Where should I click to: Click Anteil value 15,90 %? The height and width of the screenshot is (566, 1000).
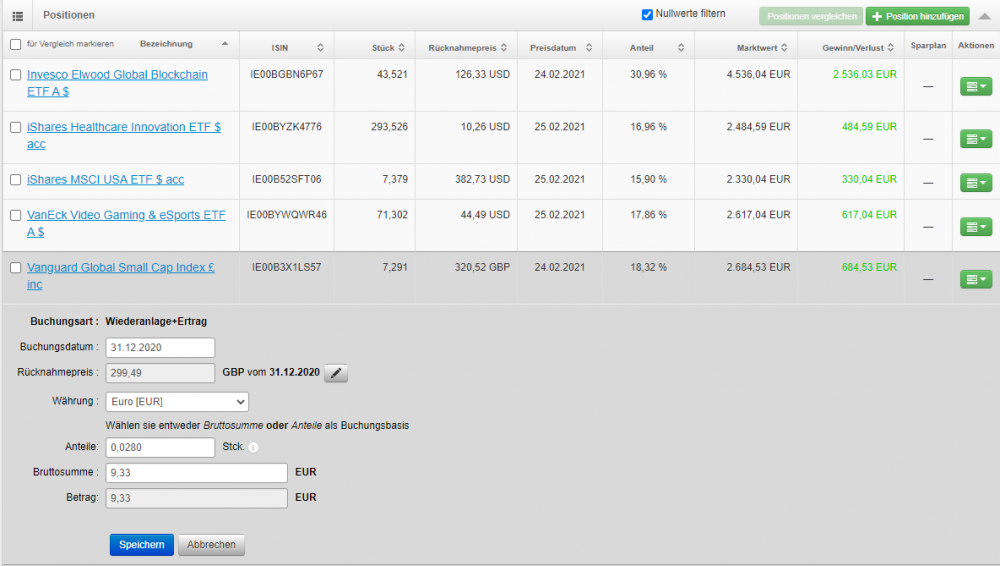click(x=649, y=179)
